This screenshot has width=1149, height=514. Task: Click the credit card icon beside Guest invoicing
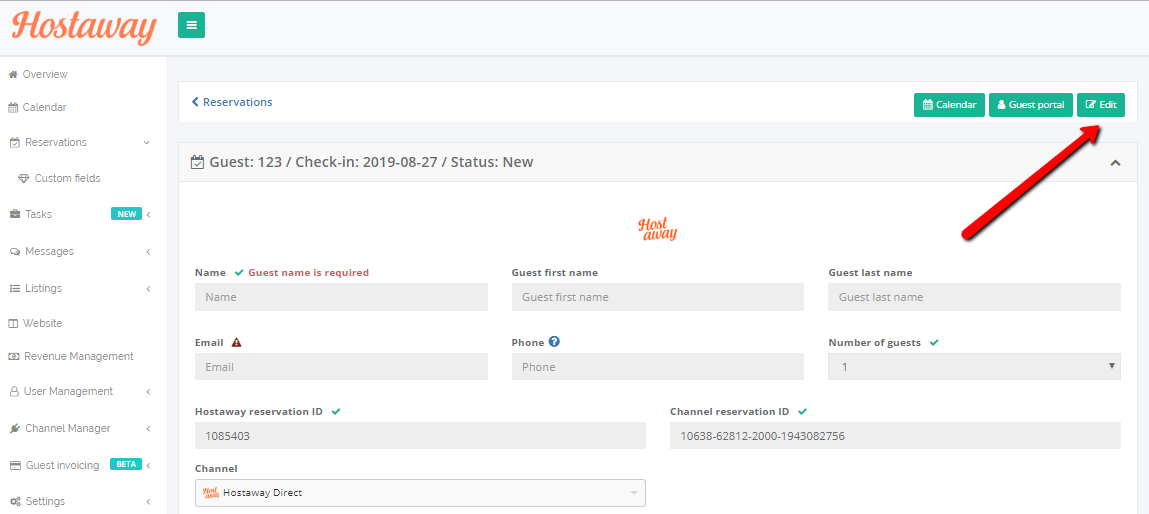(x=14, y=466)
